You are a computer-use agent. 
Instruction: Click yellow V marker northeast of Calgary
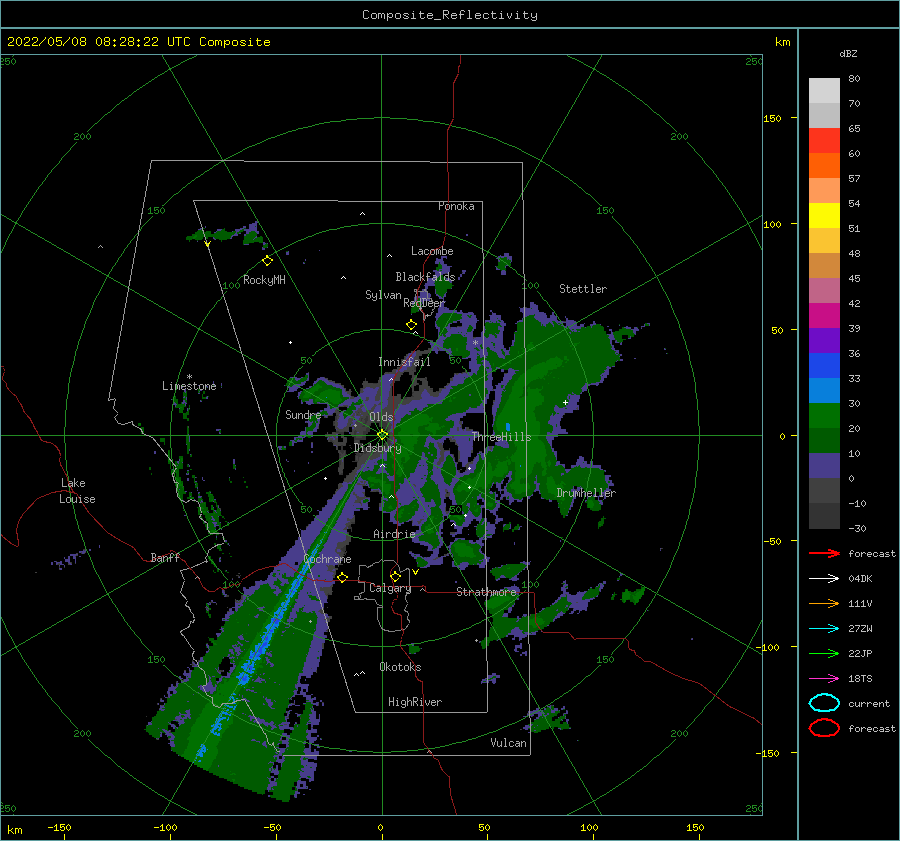tap(416, 572)
